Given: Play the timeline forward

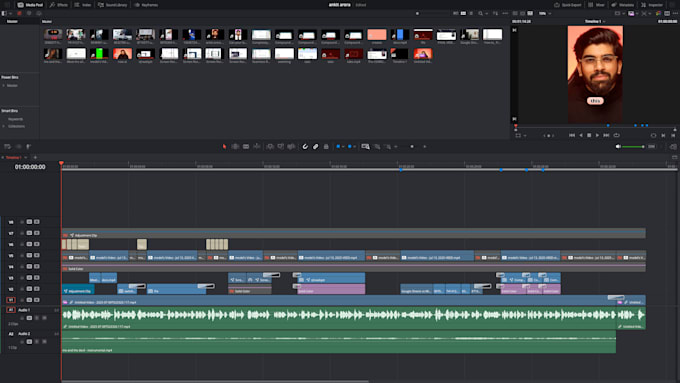Looking at the screenshot, I should tap(597, 135).
